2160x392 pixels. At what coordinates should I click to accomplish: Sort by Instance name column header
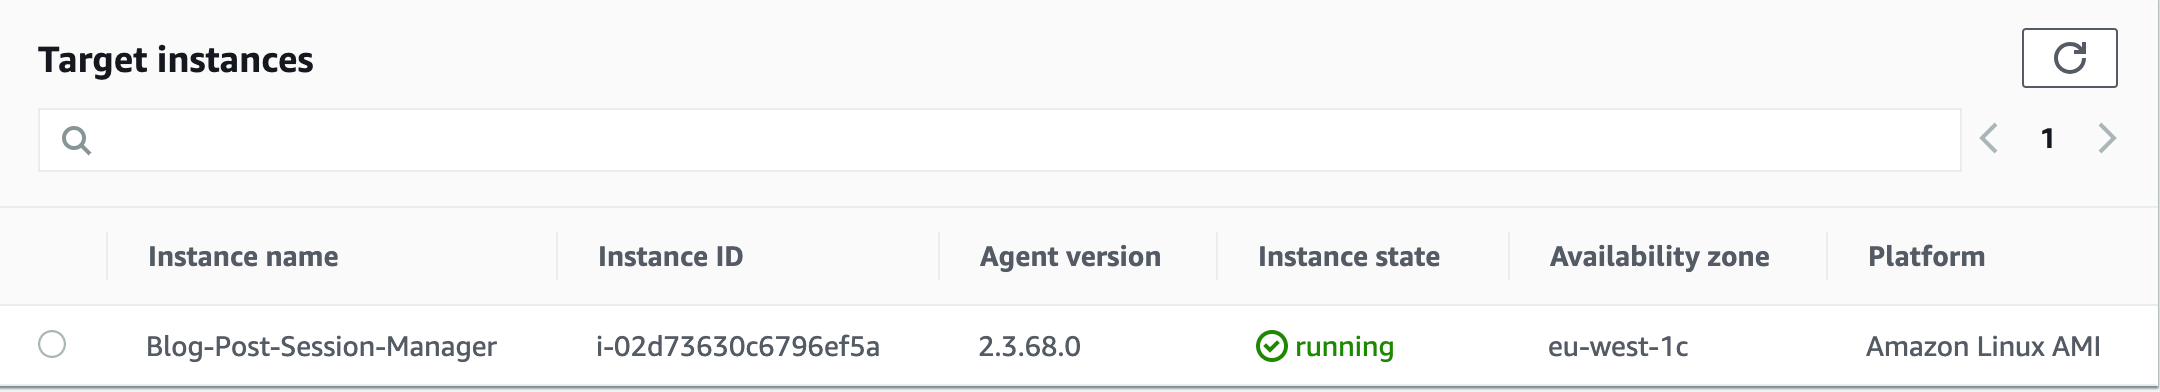pyautogui.click(x=243, y=257)
